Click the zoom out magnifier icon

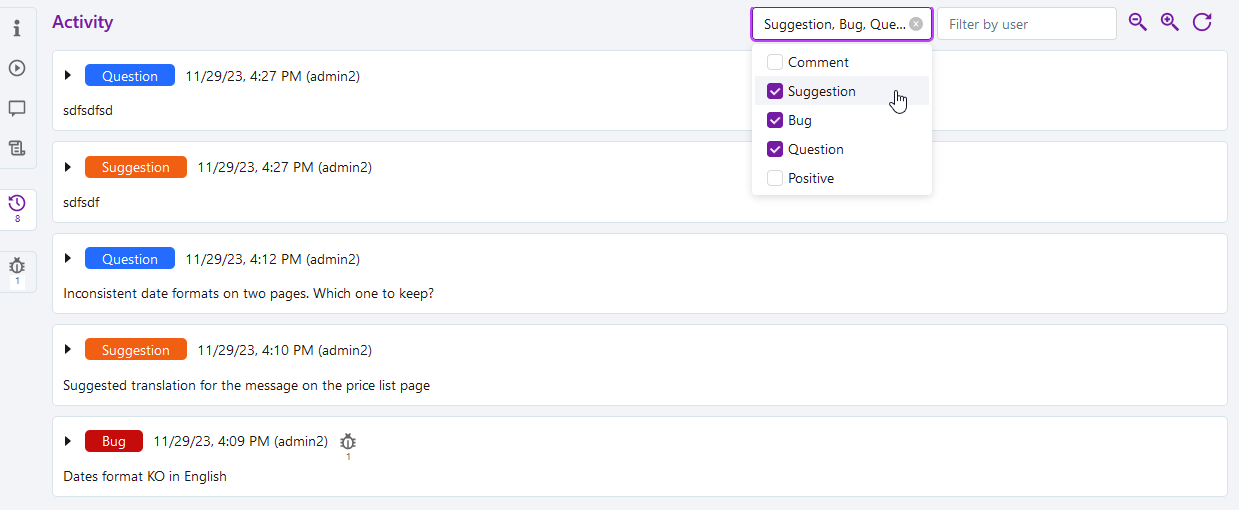pos(1137,22)
